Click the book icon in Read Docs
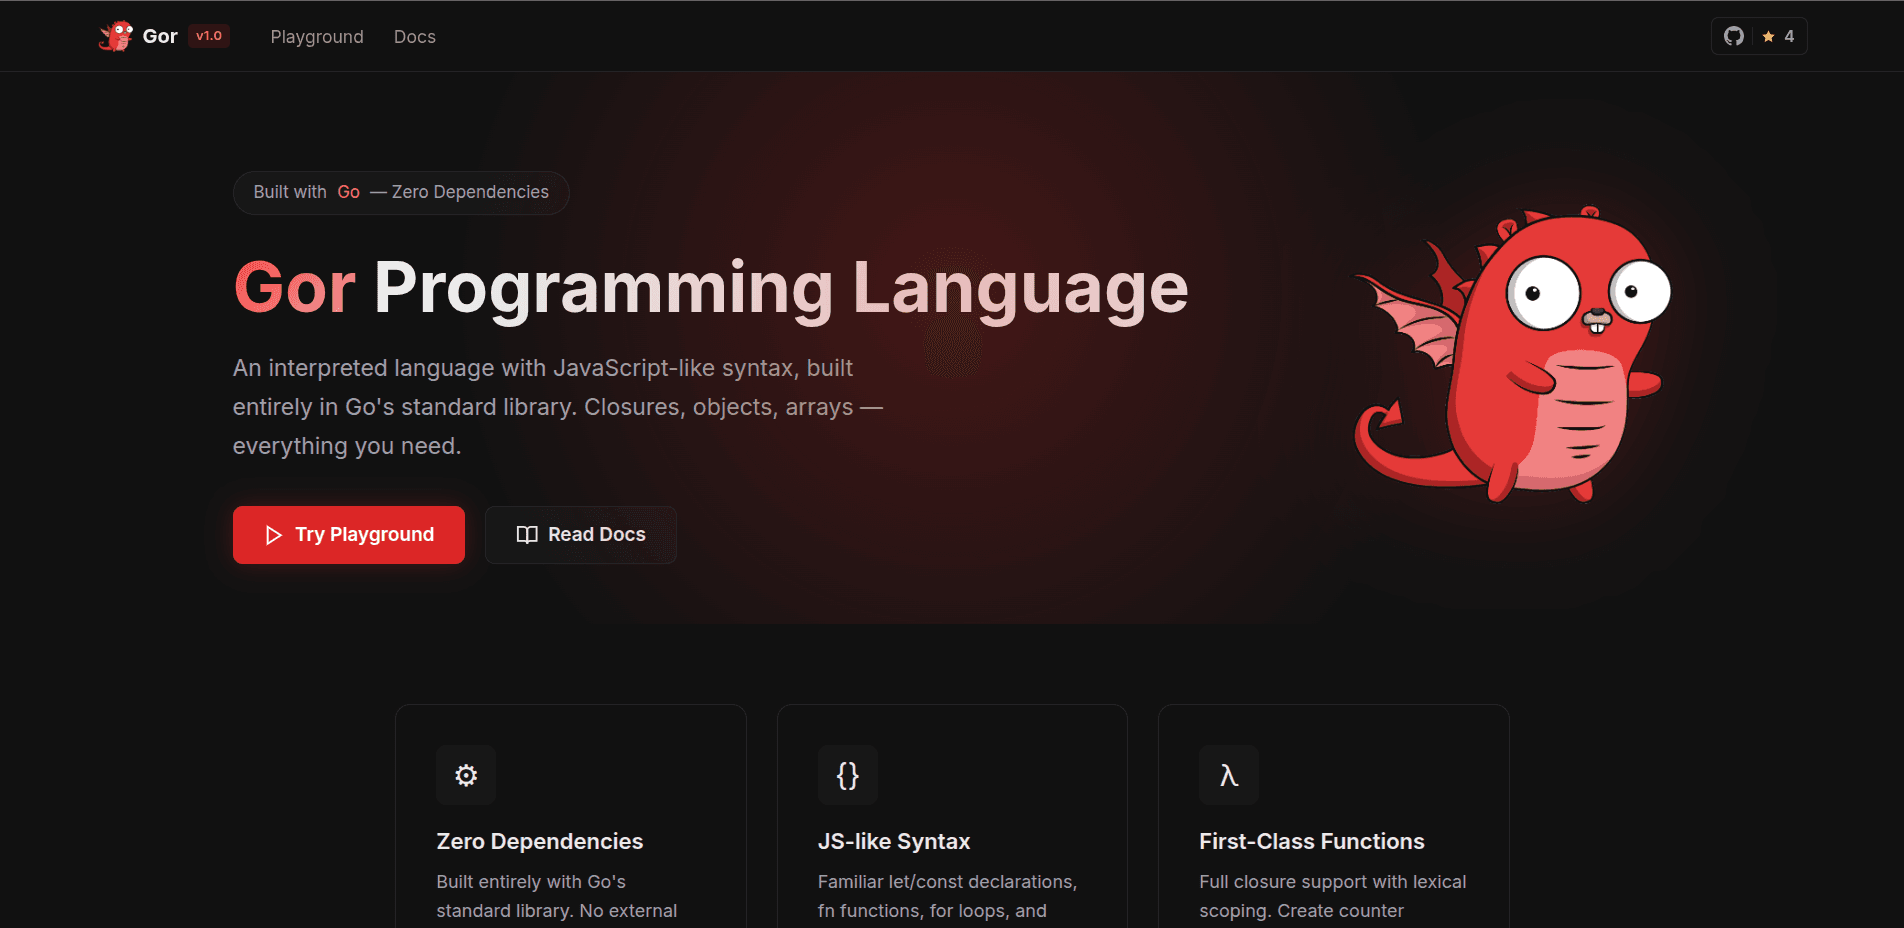The width and height of the screenshot is (1904, 928). (x=527, y=535)
